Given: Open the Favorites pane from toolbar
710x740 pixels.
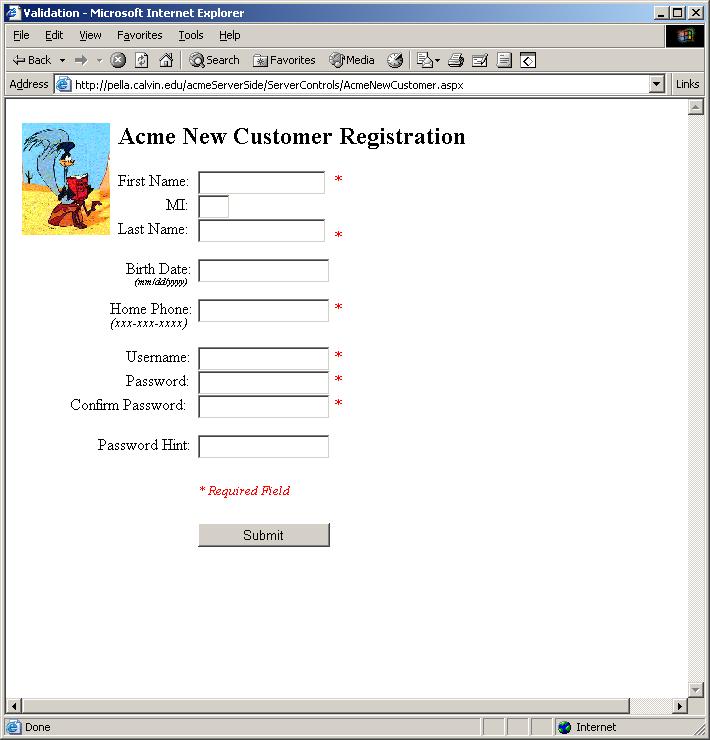Looking at the screenshot, I should click(x=284, y=60).
